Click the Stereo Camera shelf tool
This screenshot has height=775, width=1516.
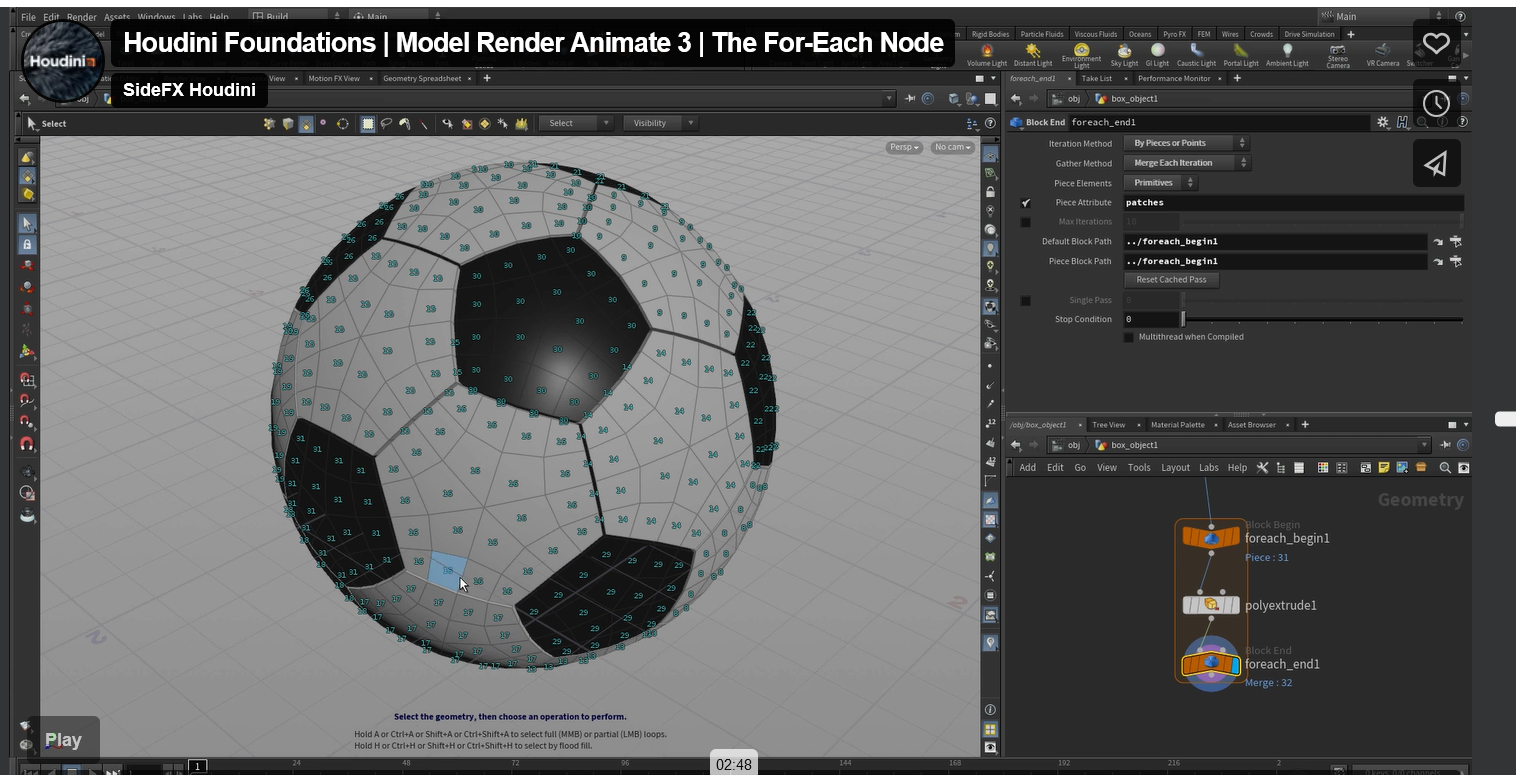(x=1338, y=55)
